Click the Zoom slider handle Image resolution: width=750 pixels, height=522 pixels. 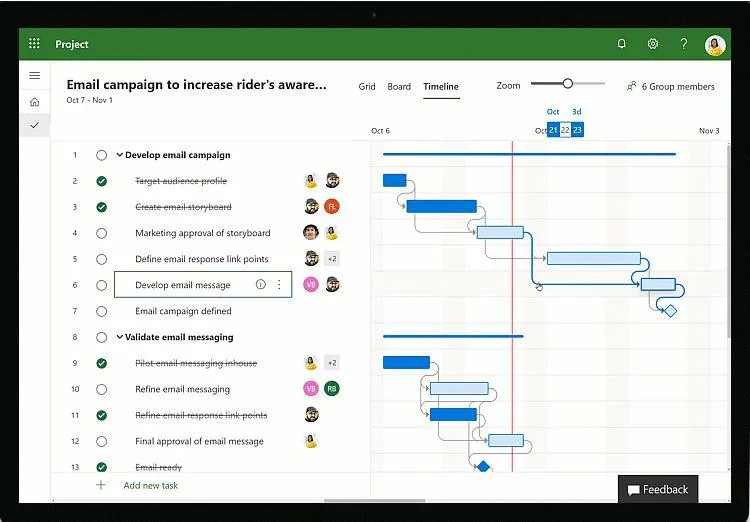(x=567, y=83)
